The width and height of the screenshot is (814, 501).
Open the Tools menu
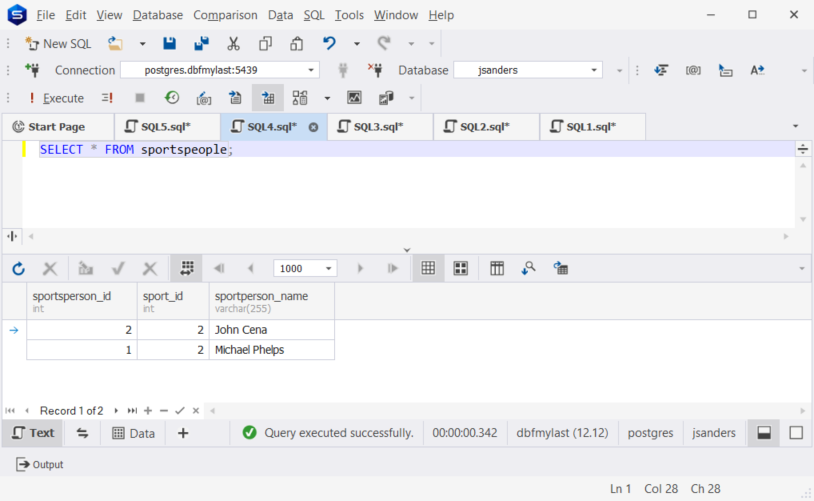349,15
